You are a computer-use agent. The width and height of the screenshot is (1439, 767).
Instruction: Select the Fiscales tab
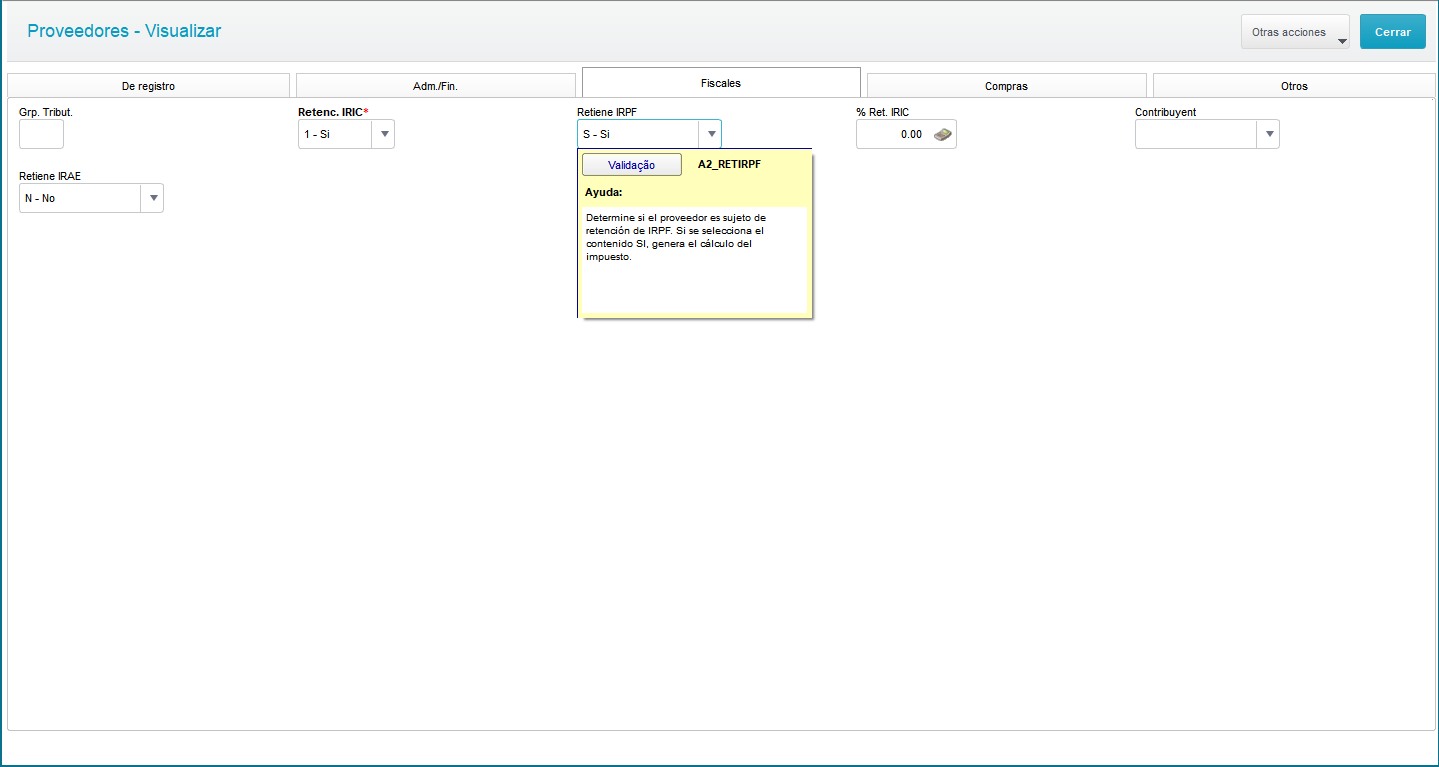pos(721,83)
